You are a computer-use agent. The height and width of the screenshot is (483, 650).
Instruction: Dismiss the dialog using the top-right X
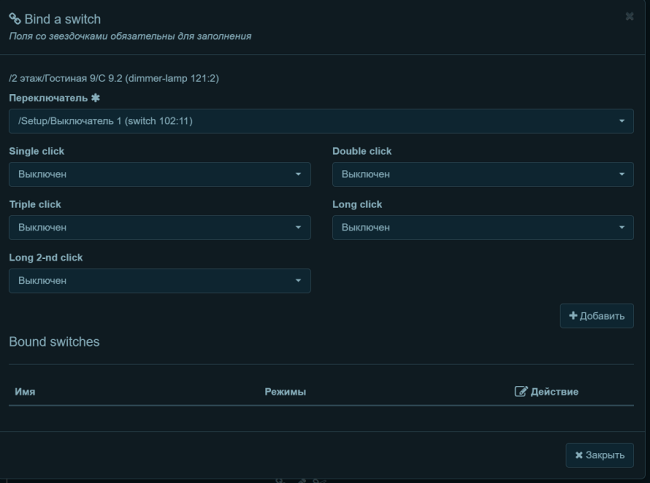point(629,17)
